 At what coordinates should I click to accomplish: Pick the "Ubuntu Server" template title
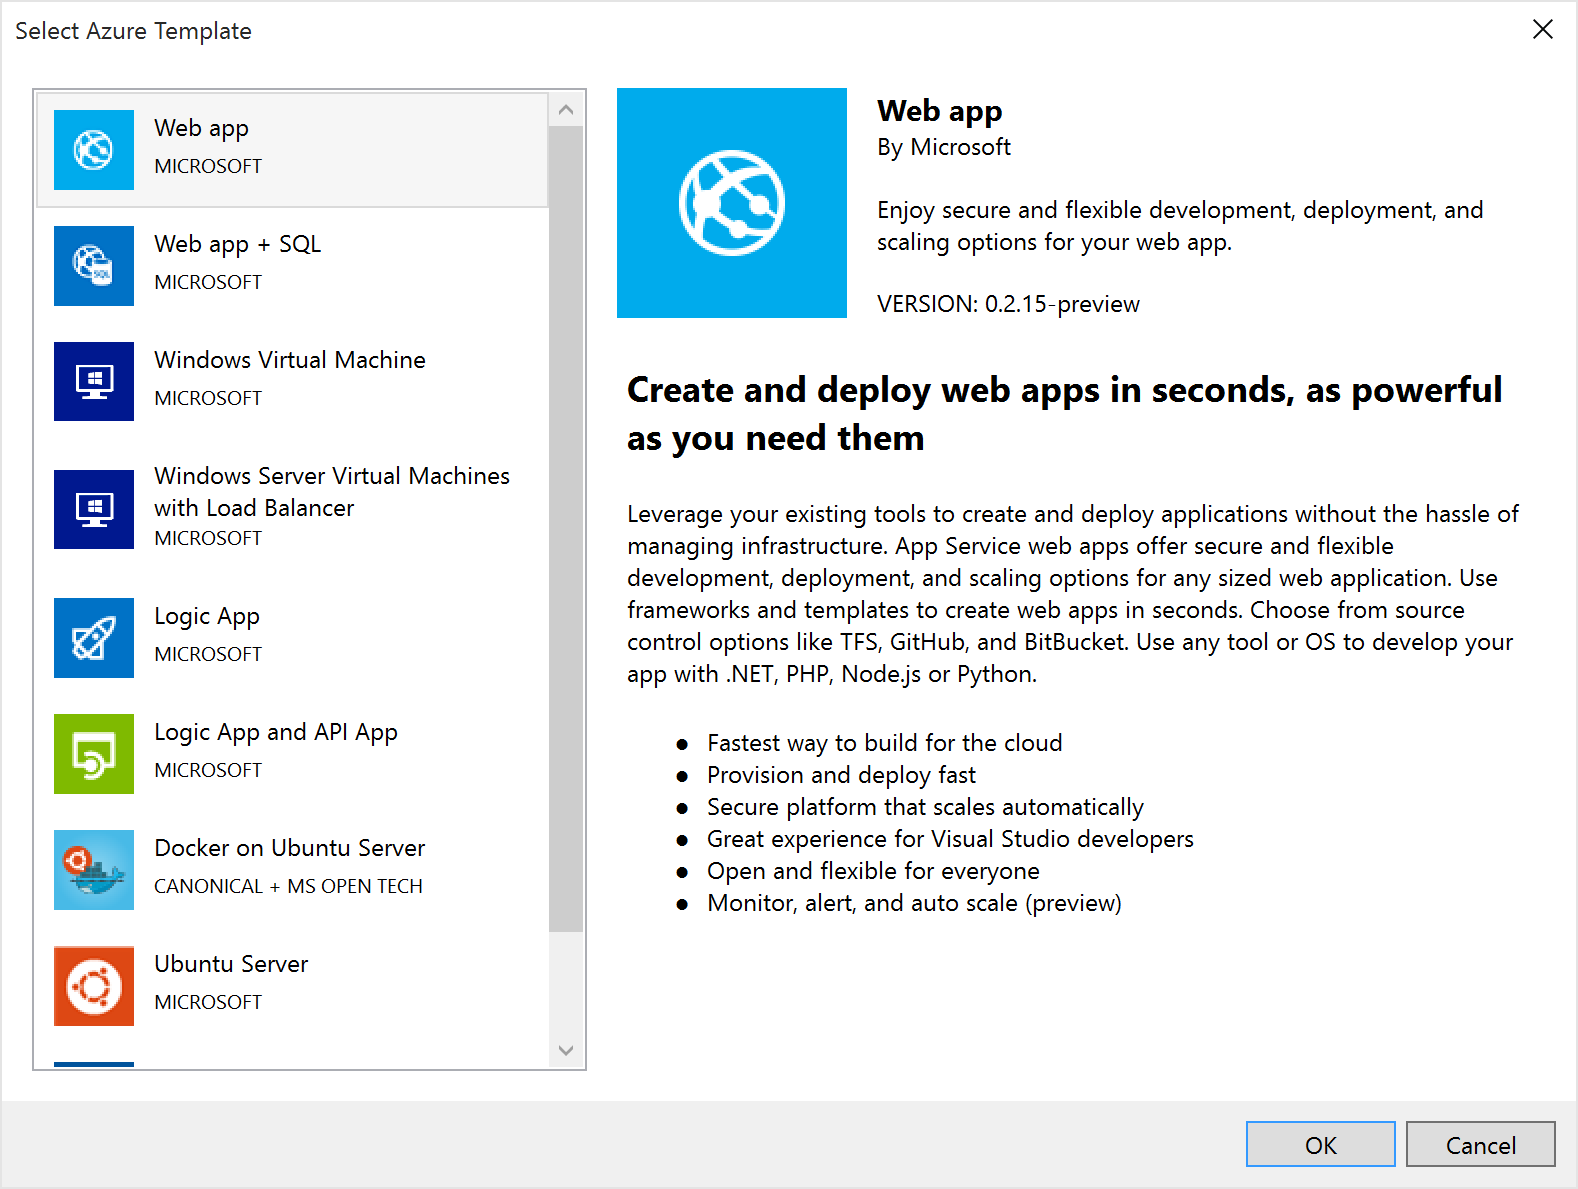[231, 964]
